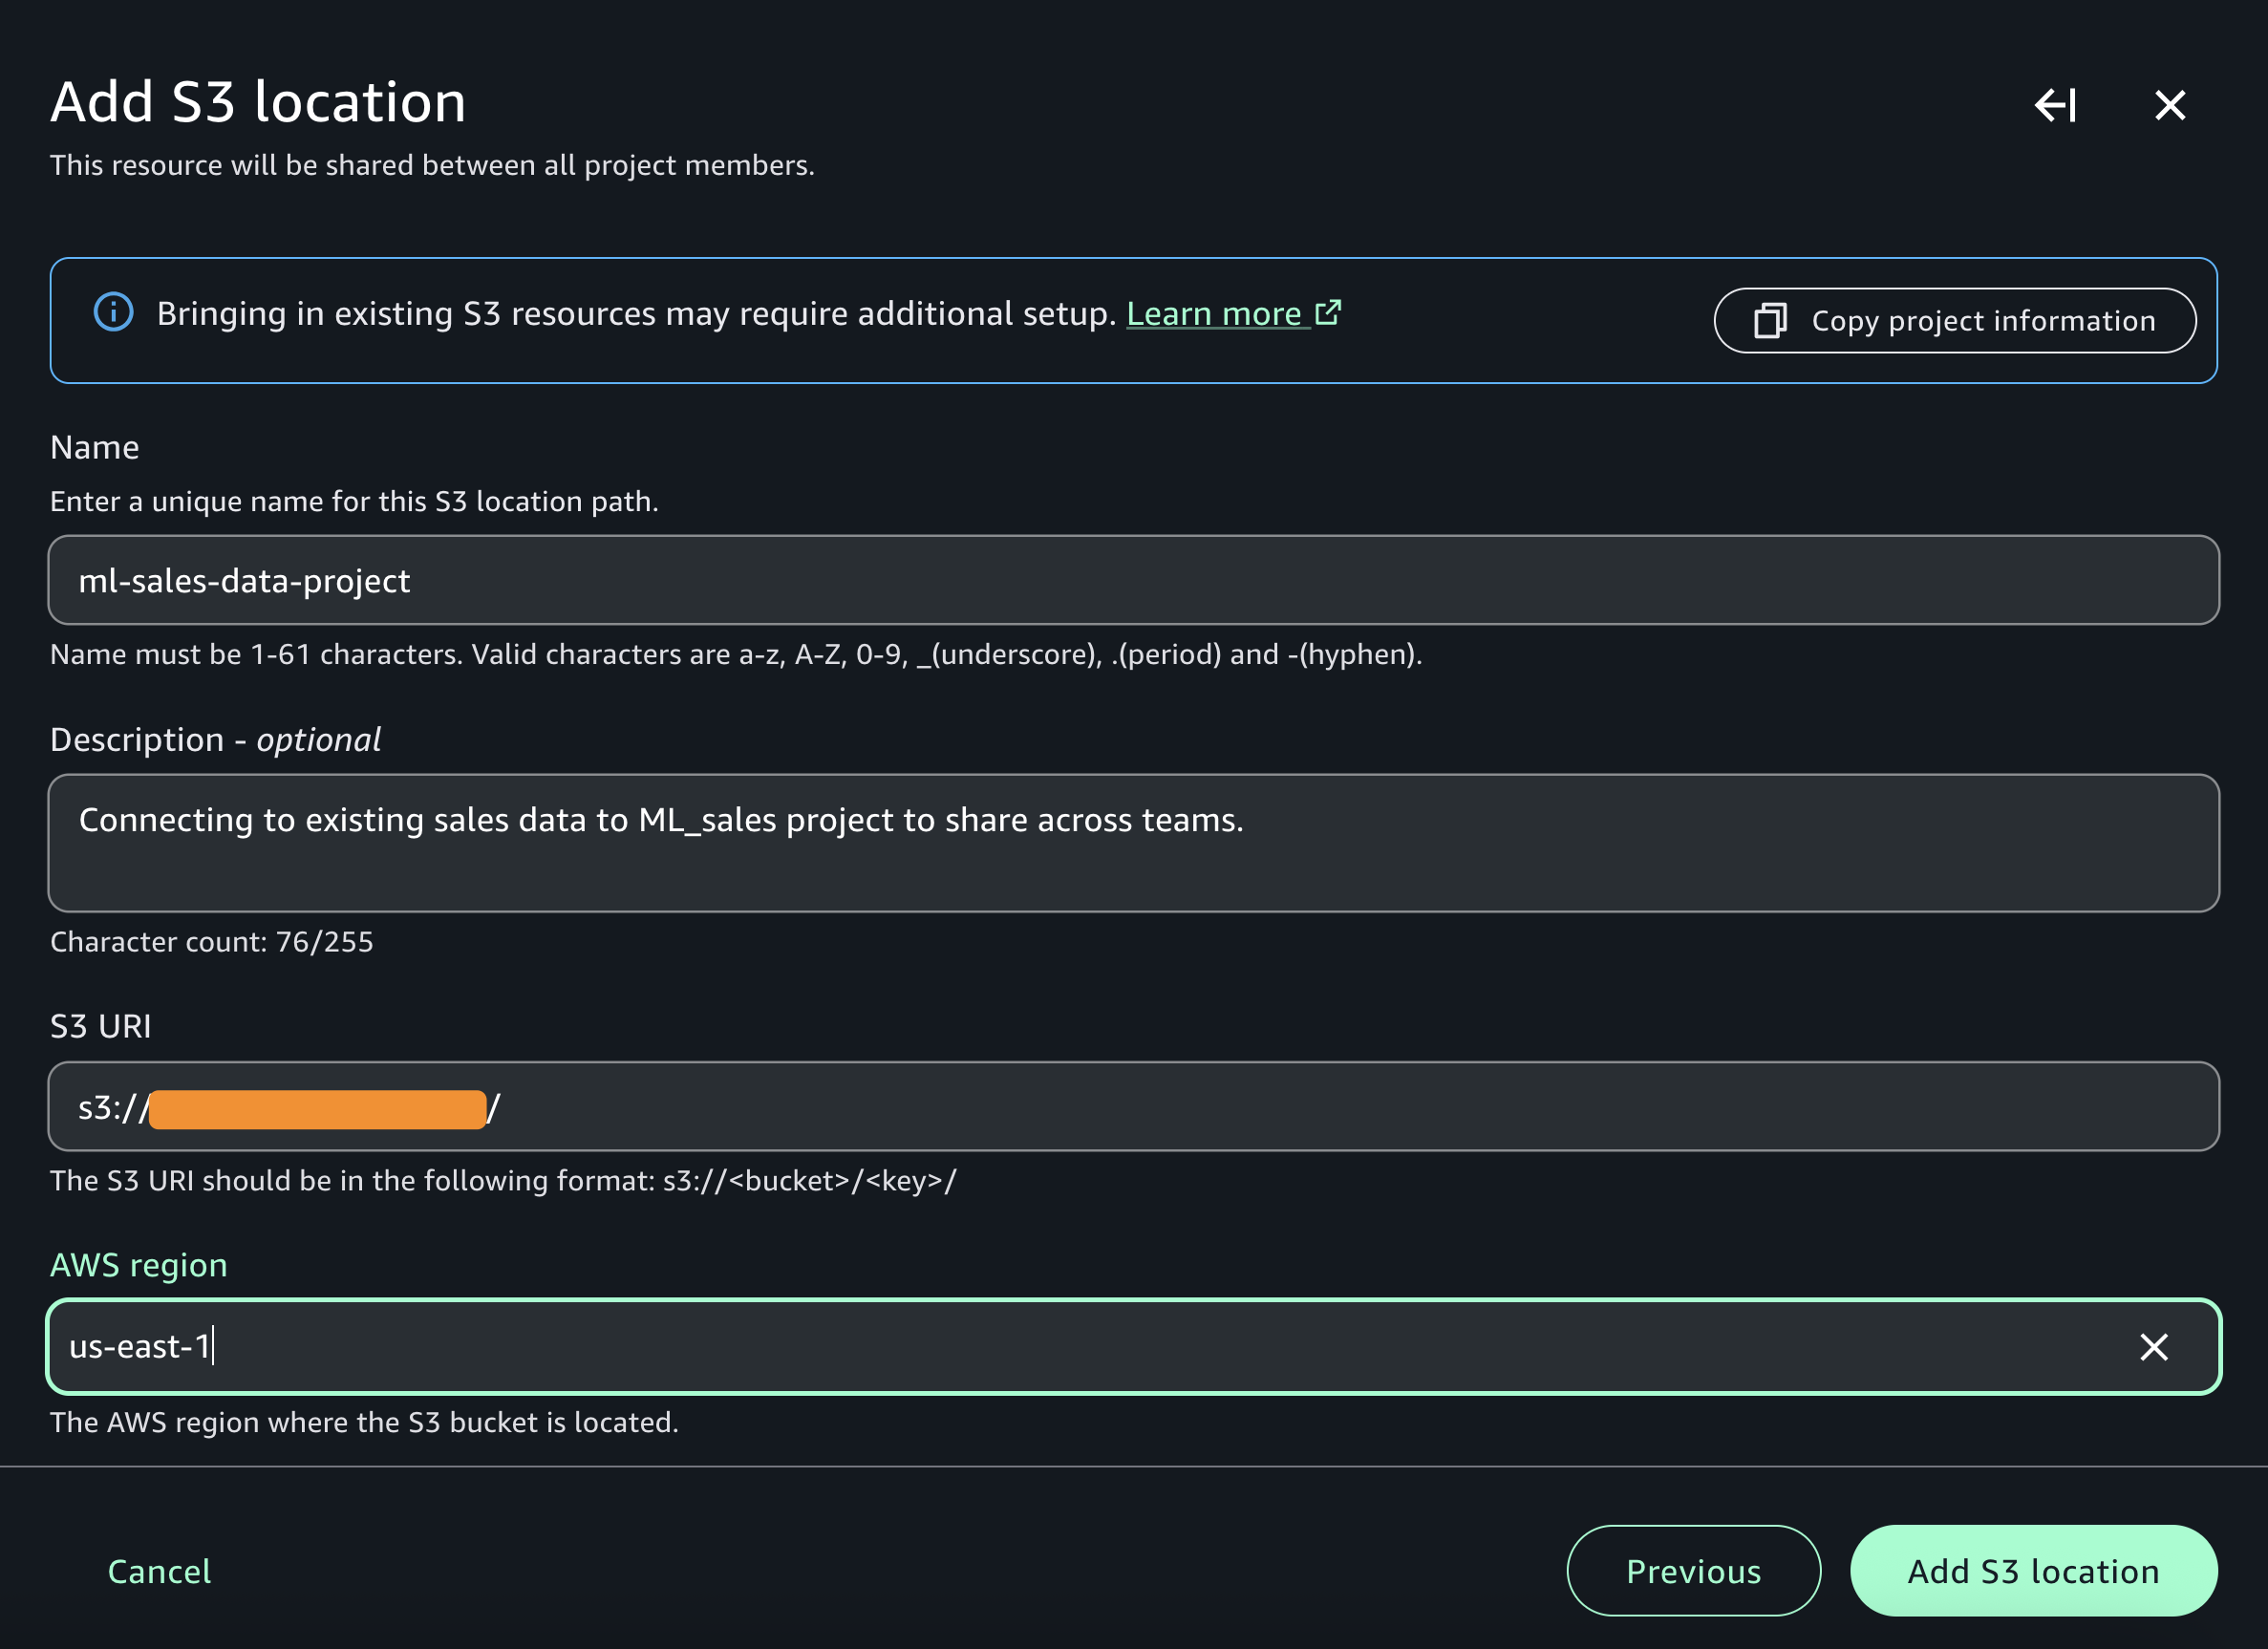
Task: Click the S3 URI field label
Action: coord(101,1026)
